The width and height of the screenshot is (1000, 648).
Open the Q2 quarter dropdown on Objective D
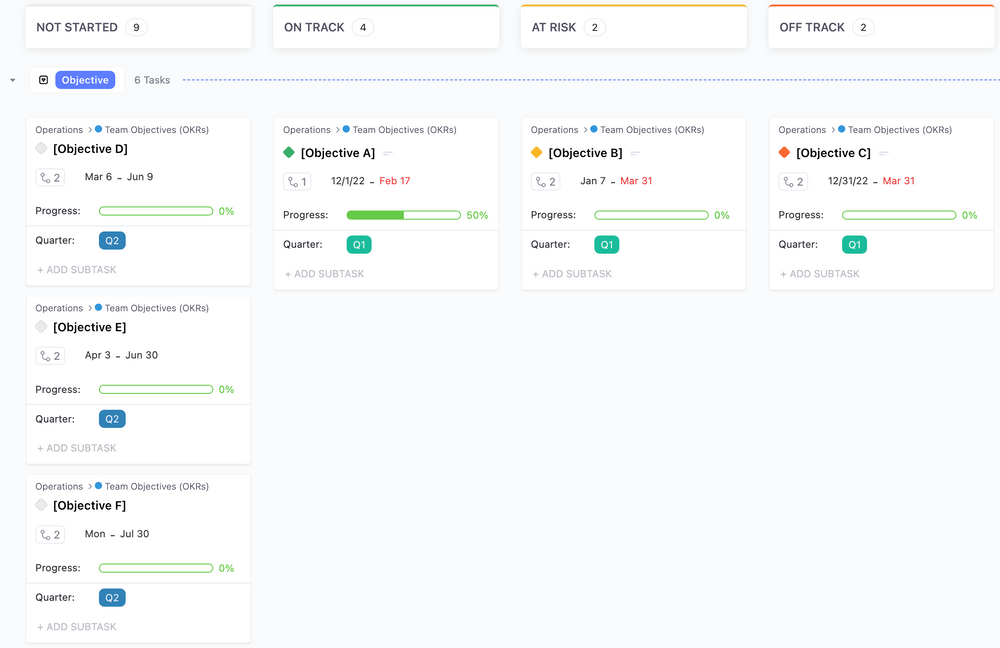[x=112, y=241]
